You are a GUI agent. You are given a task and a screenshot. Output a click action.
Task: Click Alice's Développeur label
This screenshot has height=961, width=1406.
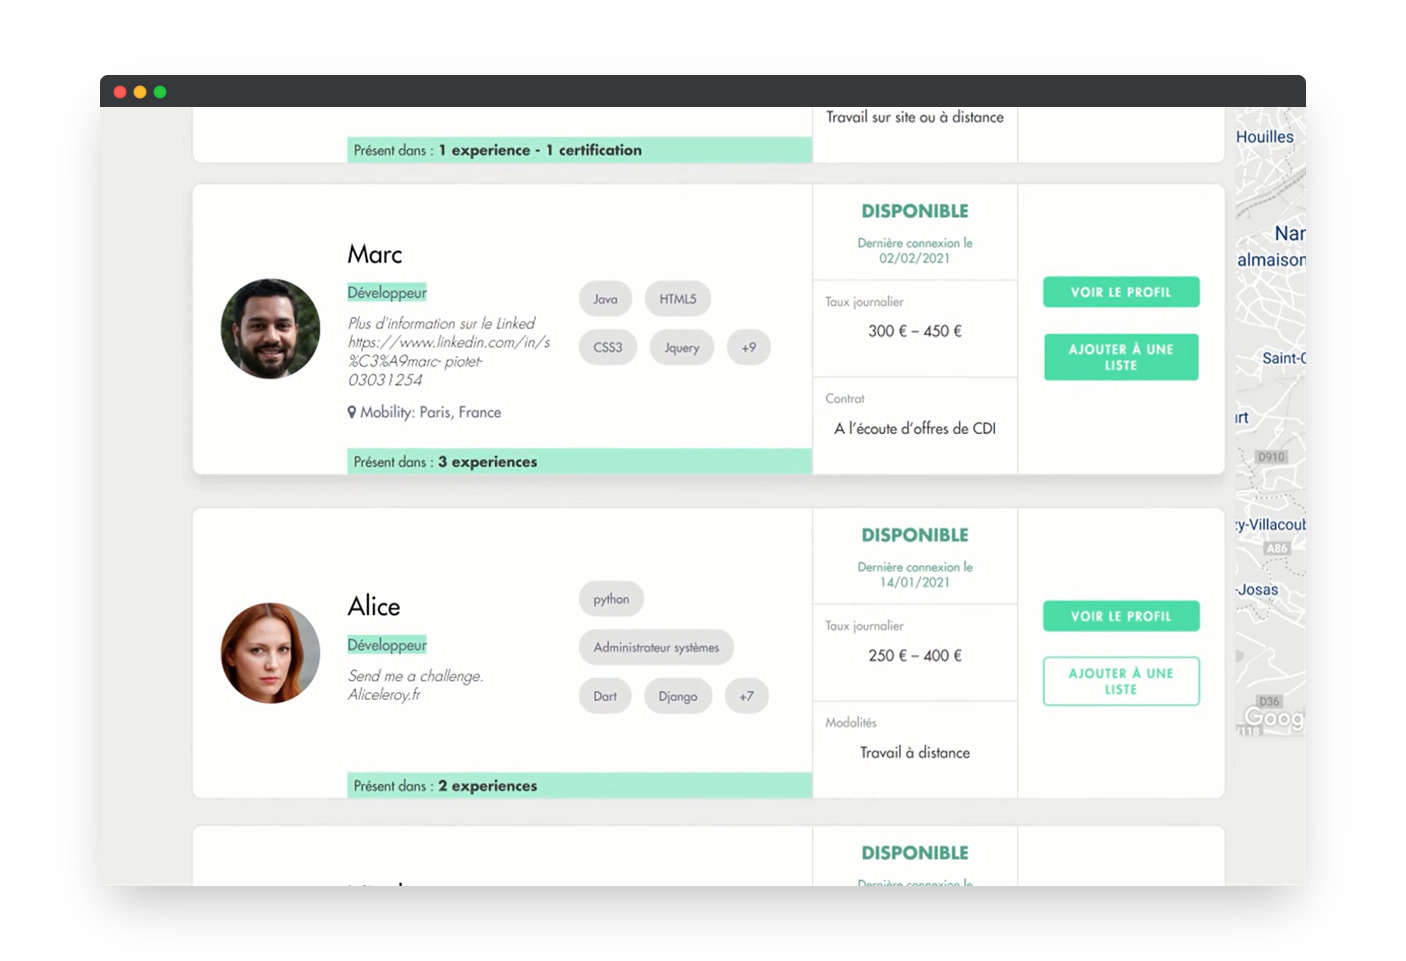point(387,645)
